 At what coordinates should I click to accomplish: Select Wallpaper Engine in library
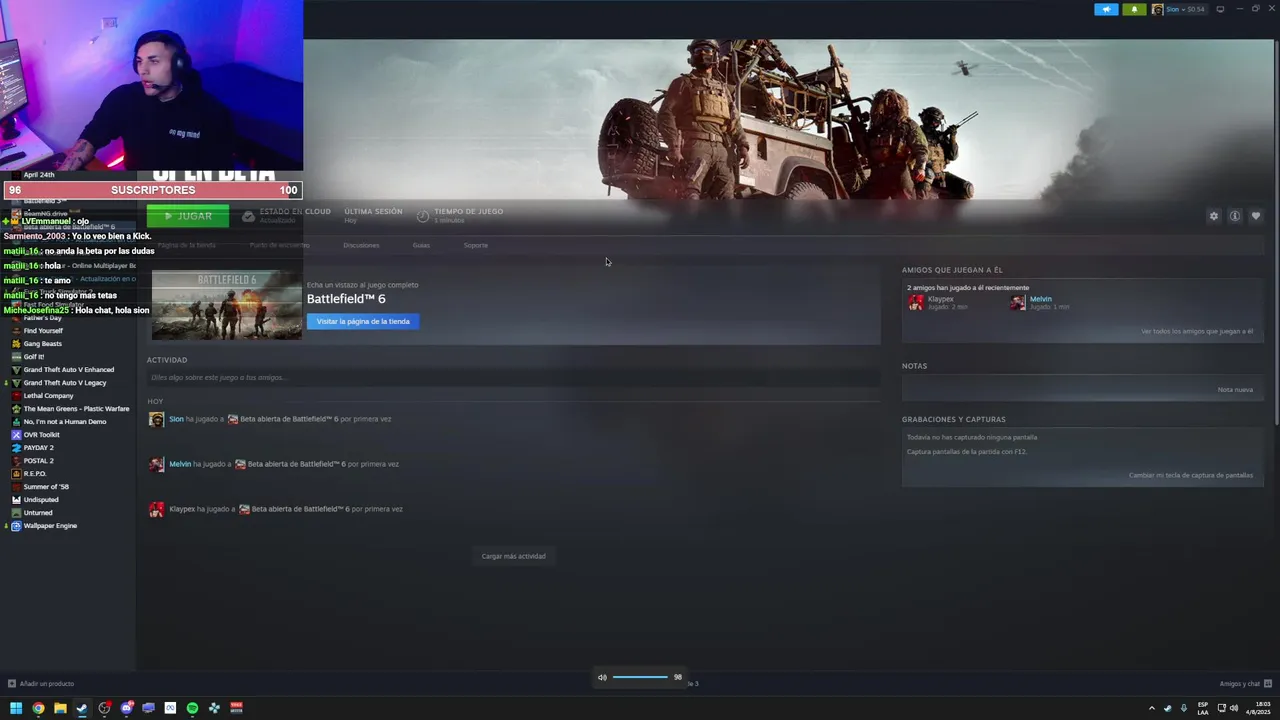coord(50,526)
